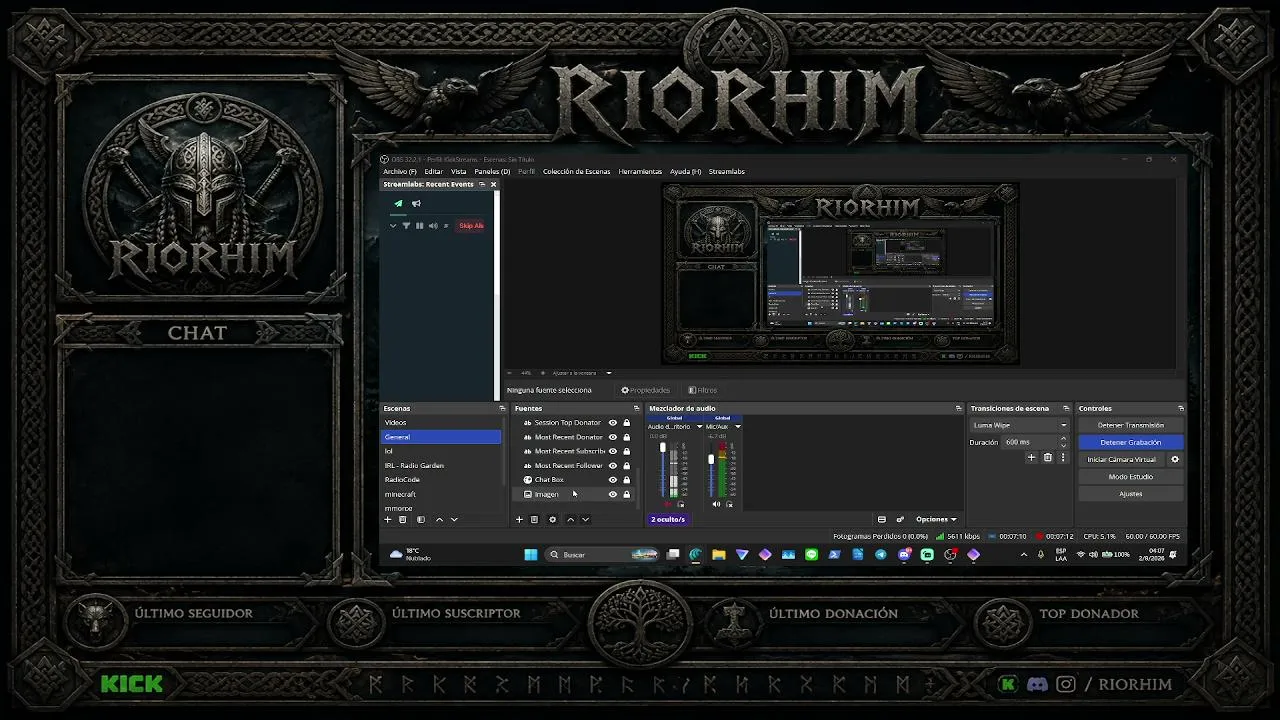
Task: Unmute the desktop audio channel in mixer
Action: 668,504
